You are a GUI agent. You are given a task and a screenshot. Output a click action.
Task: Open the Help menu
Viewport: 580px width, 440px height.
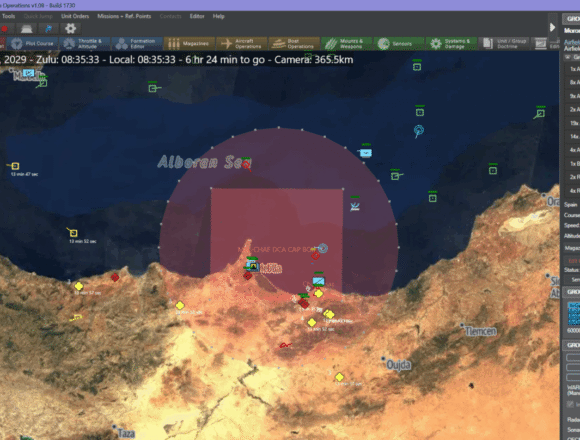coord(219,16)
